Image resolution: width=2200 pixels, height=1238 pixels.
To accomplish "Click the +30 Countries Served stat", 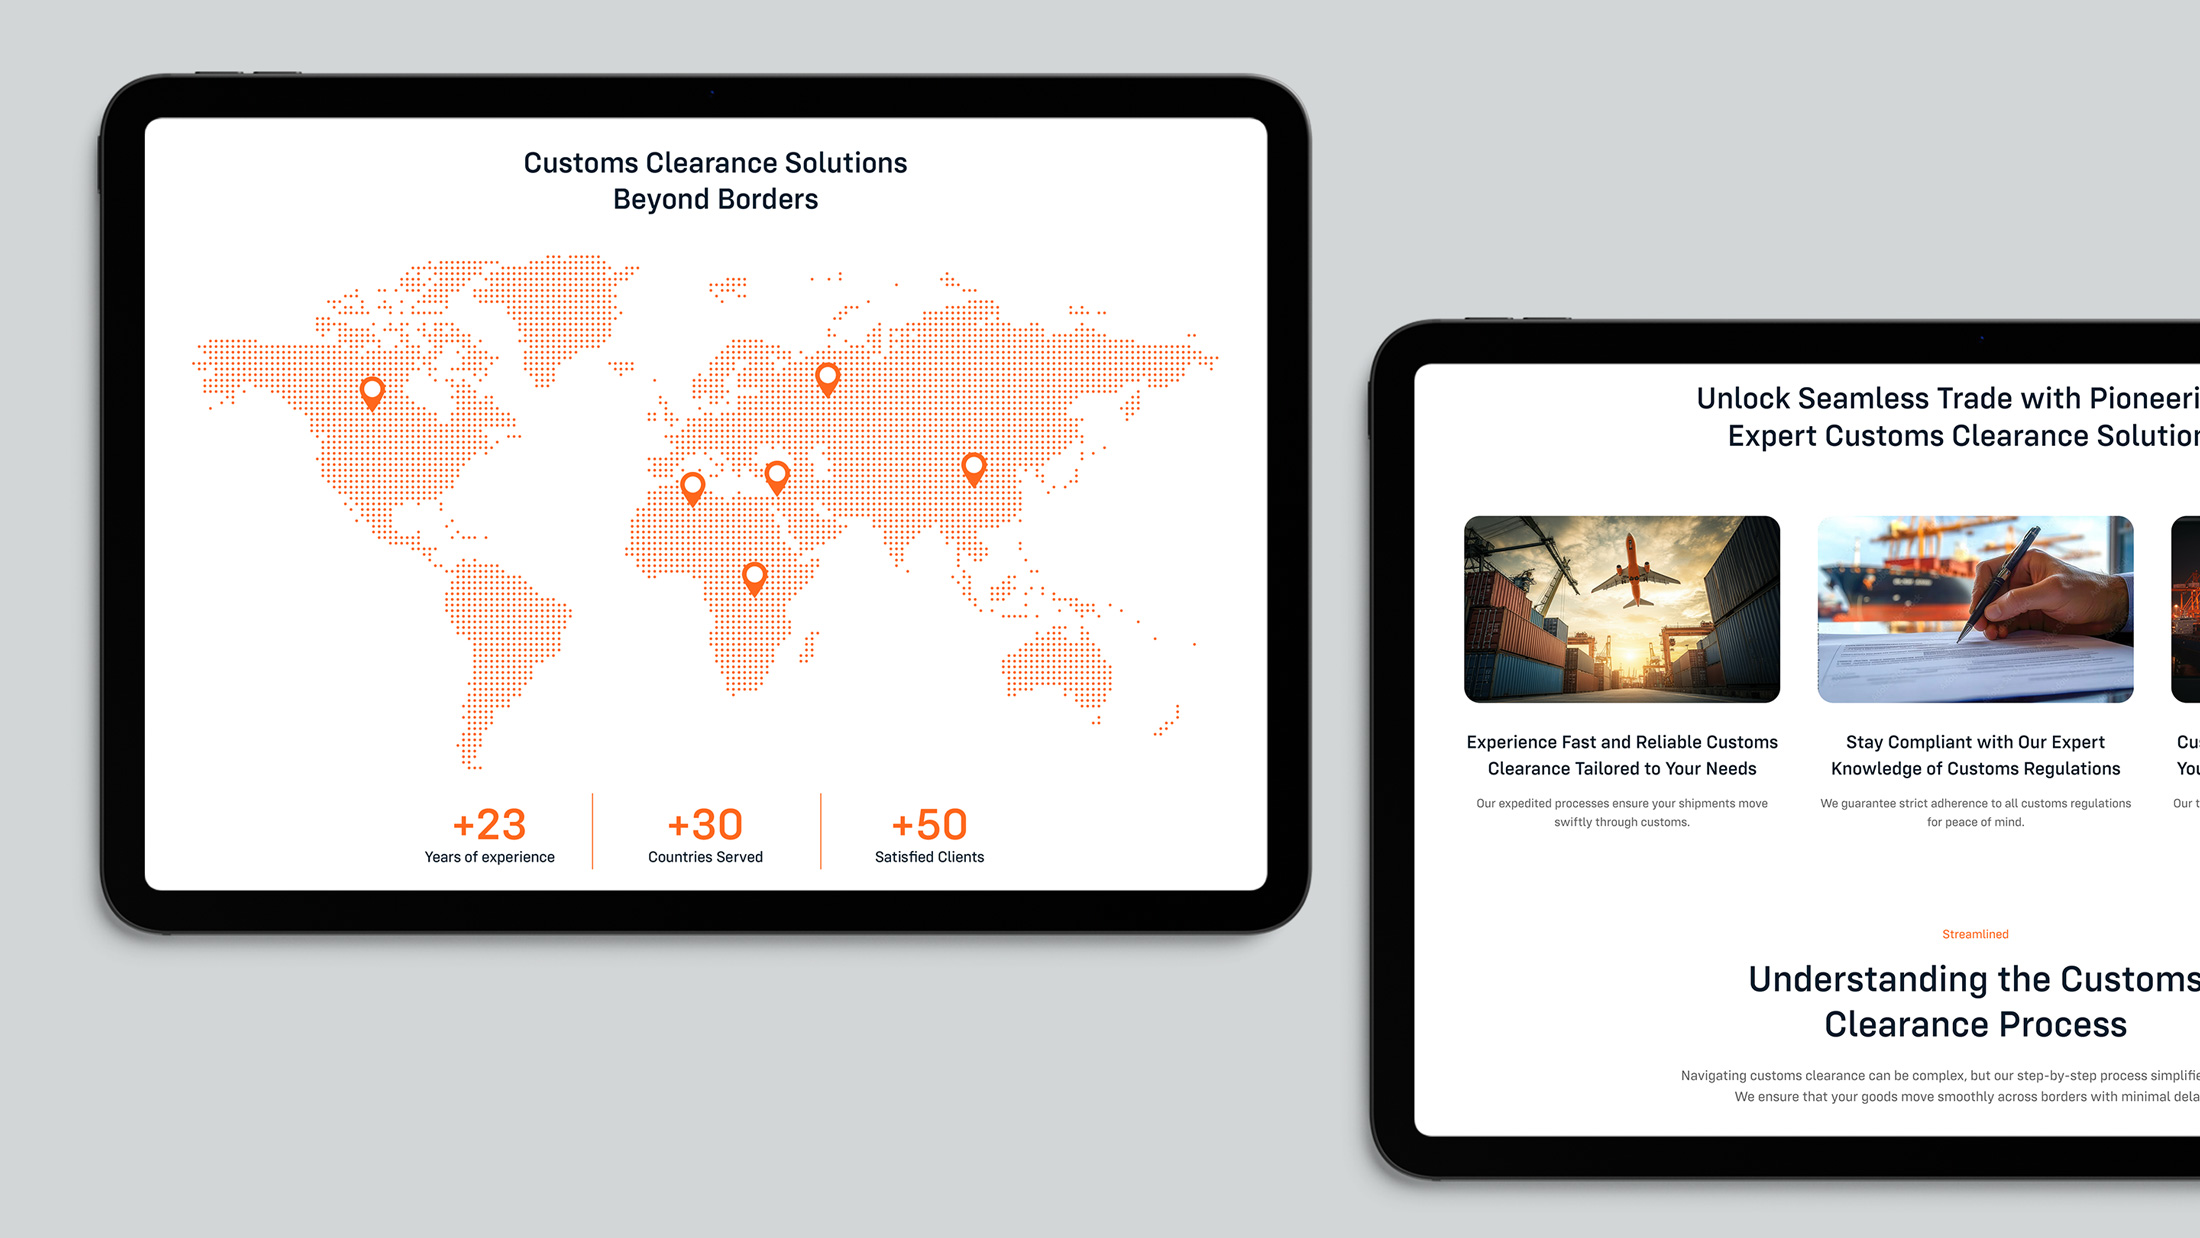I will pos(705,835).
